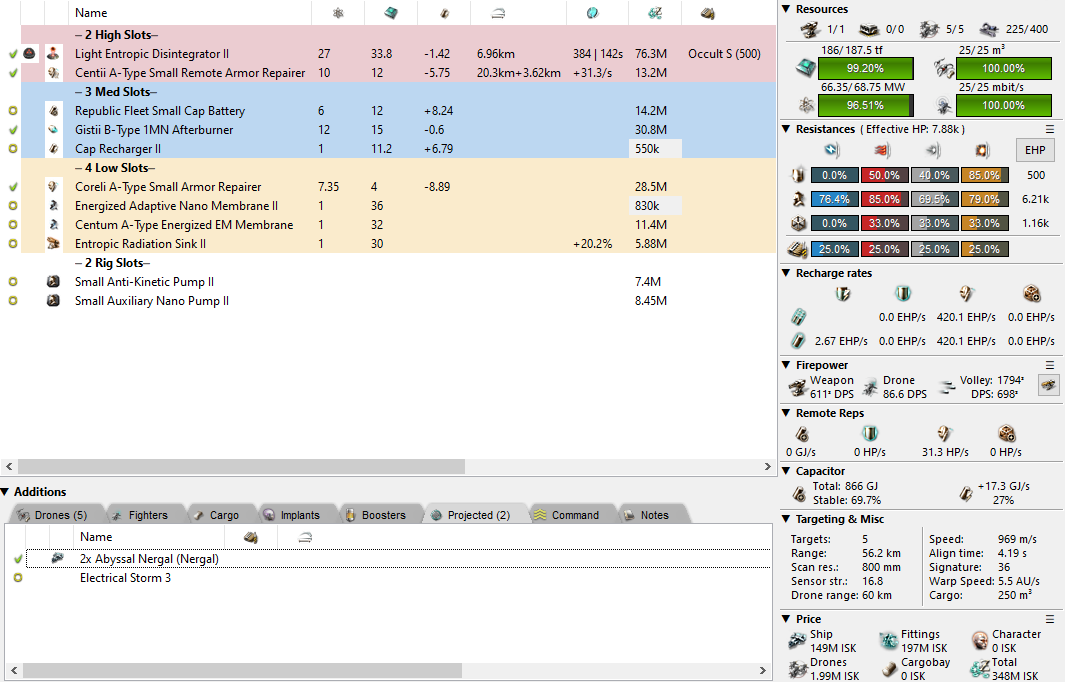Open the Resistances panel hamburger menu
Image resolution: width=1065 pixels, height=682 pixels.
point(1050,129)
